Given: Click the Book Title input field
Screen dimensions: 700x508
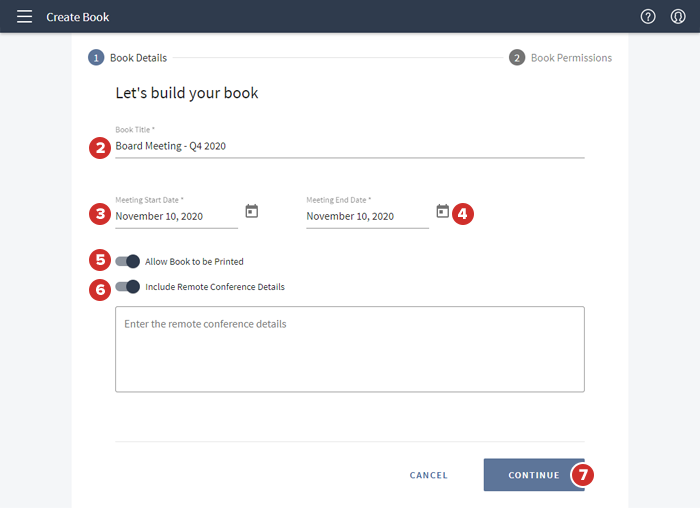Looking at the screenshot, I should click(x=350, y=146).
